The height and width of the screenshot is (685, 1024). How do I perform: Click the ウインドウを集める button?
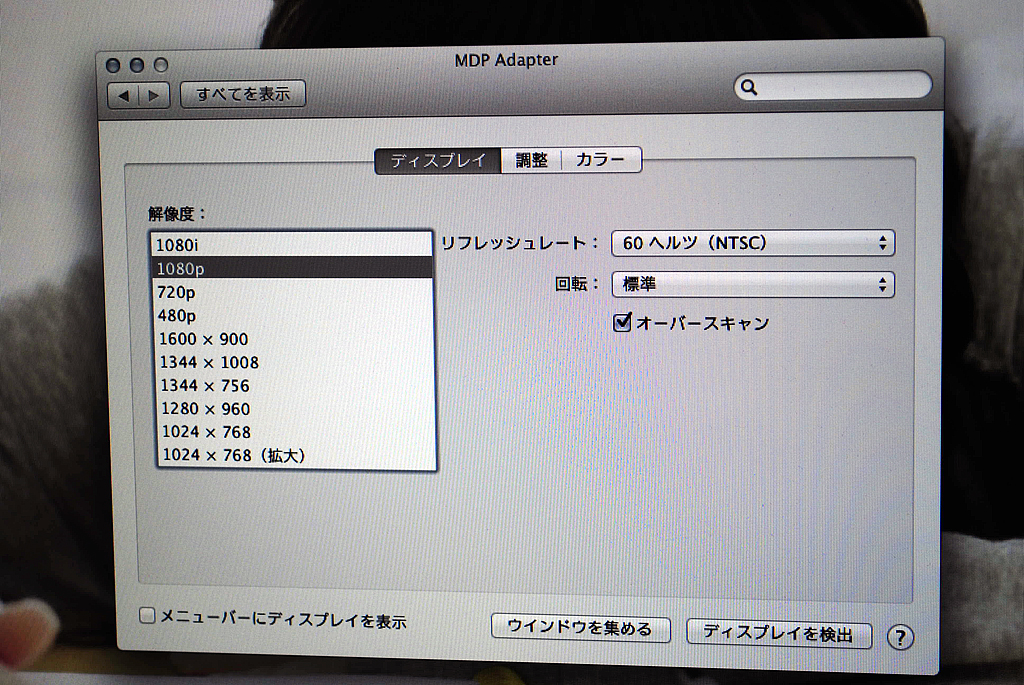[579, 628]
